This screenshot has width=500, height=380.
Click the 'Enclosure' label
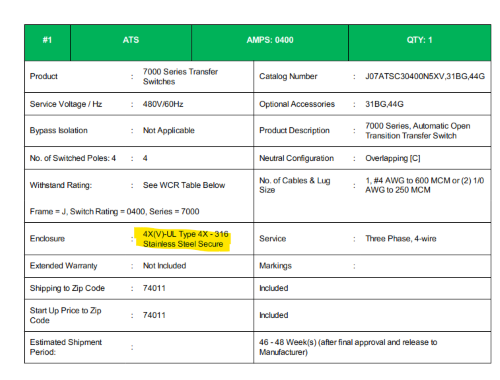(47, 239)
